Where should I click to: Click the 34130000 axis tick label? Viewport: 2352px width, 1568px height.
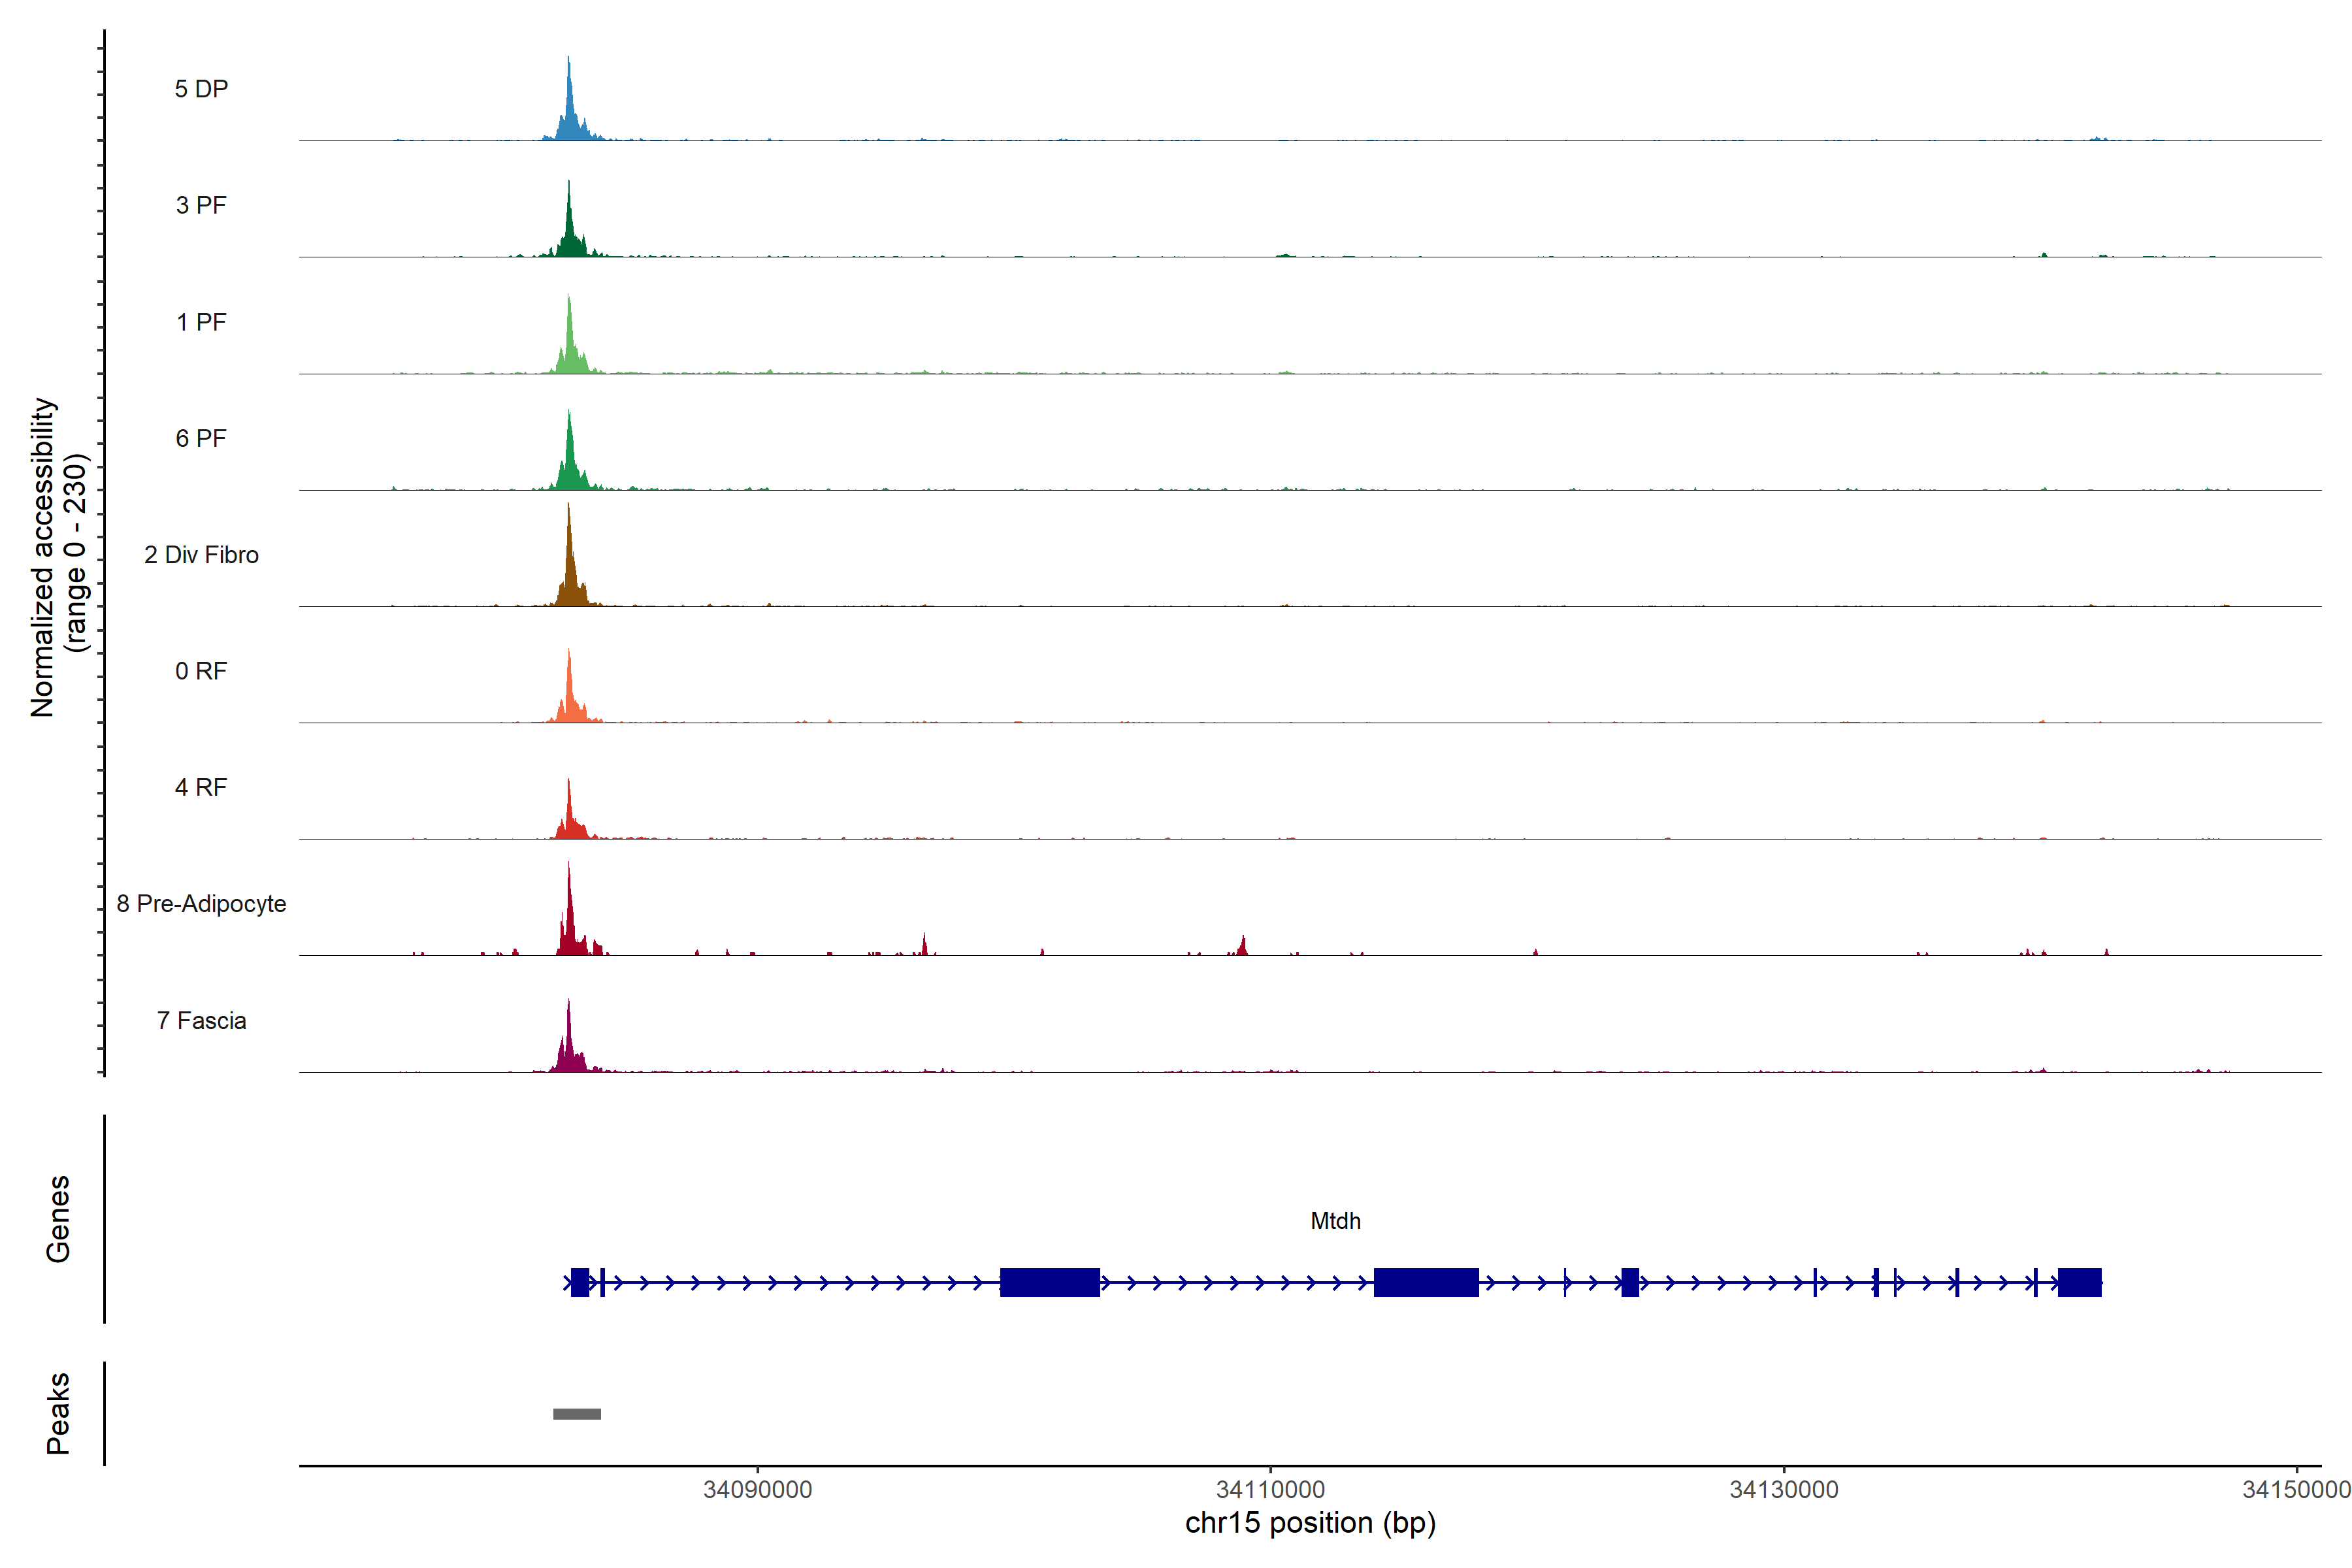(x=1783, y=1489)
